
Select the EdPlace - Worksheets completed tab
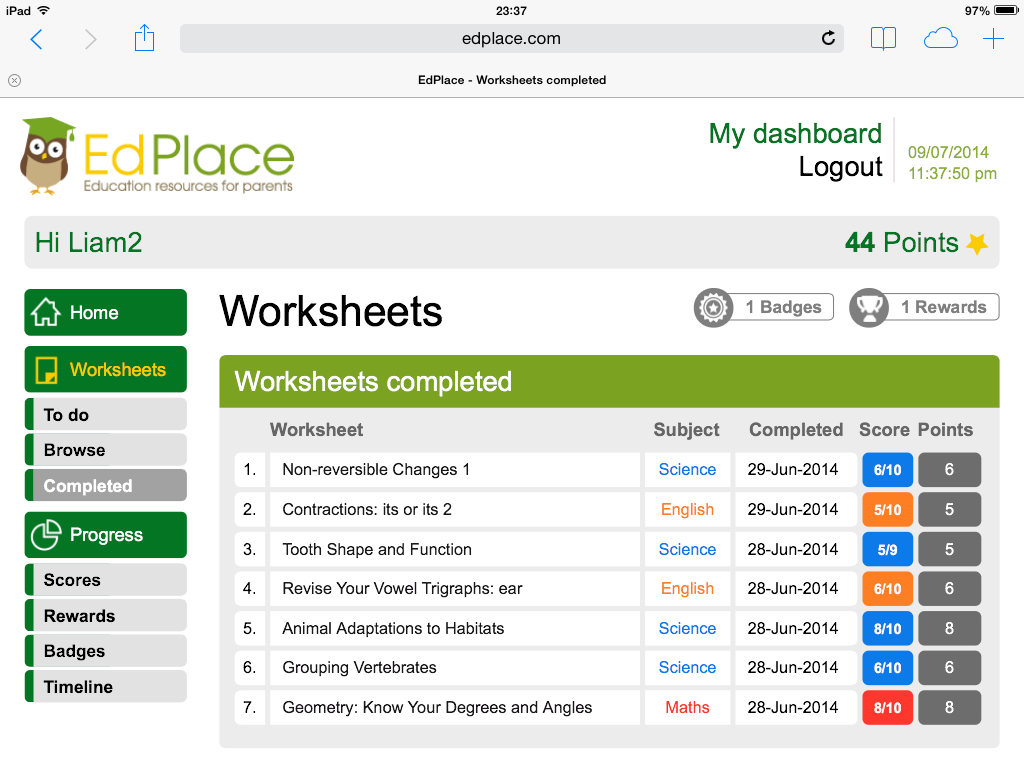point(512,80)
